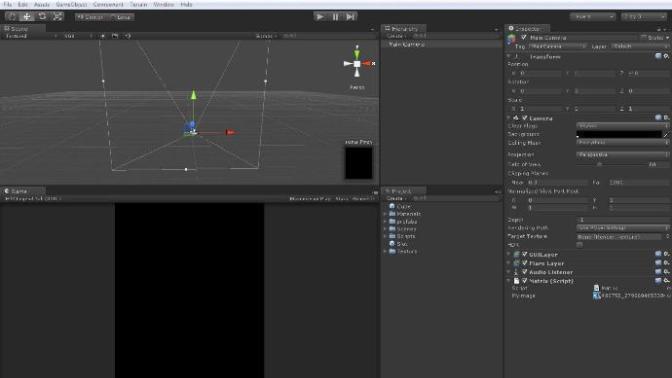
Task: Click the center cube of scene gizmo
Action: pos(357,63)
